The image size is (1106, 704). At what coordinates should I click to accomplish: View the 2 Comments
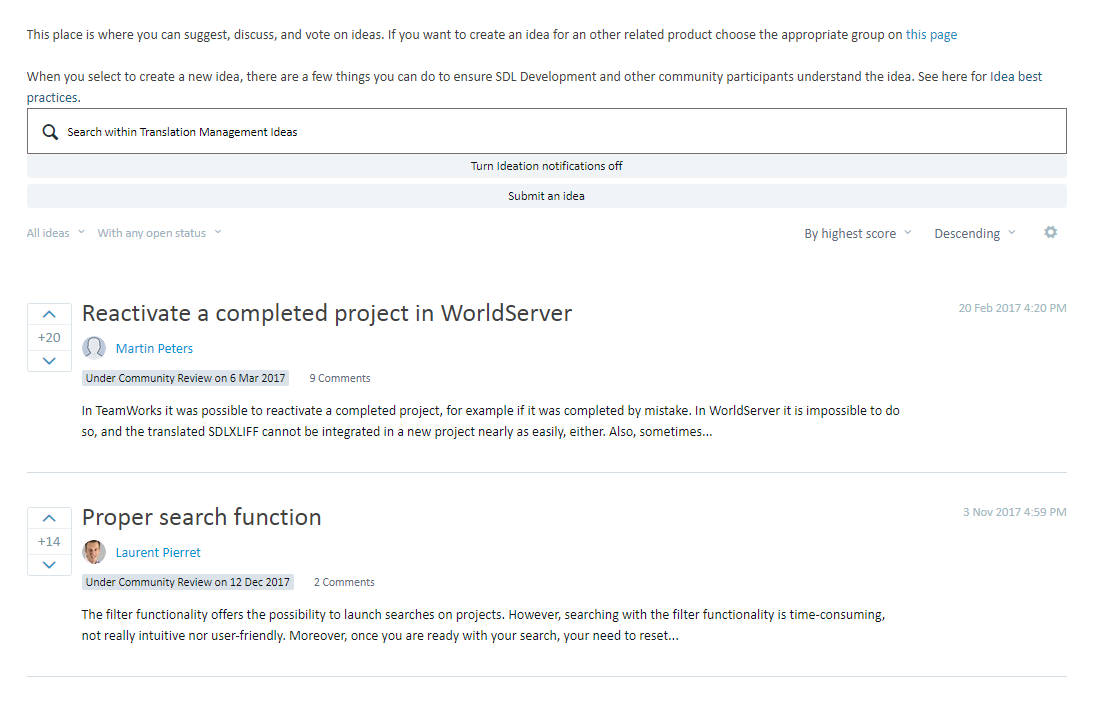pos(344,582)
